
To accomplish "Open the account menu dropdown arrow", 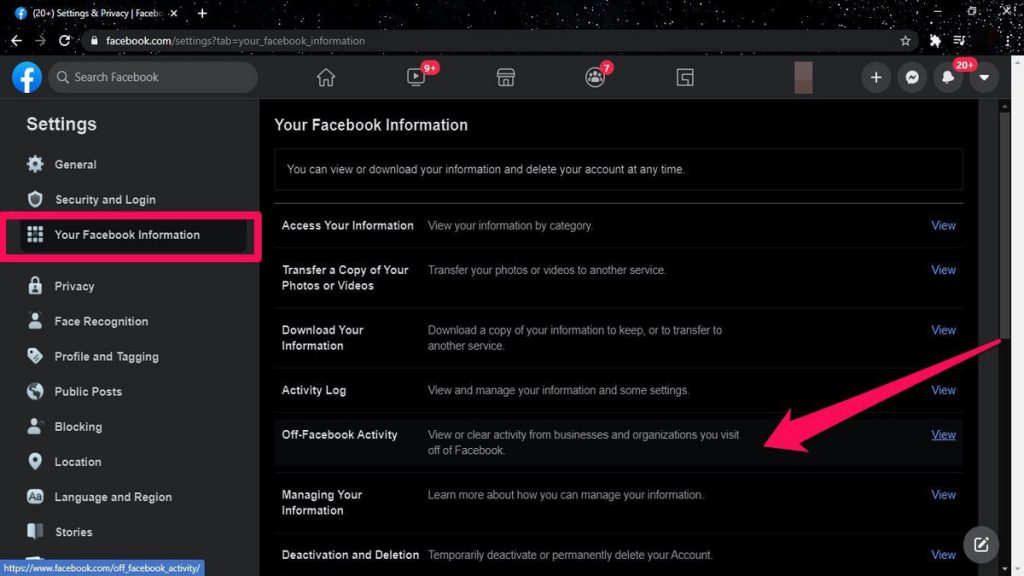I will pos(984,77).
